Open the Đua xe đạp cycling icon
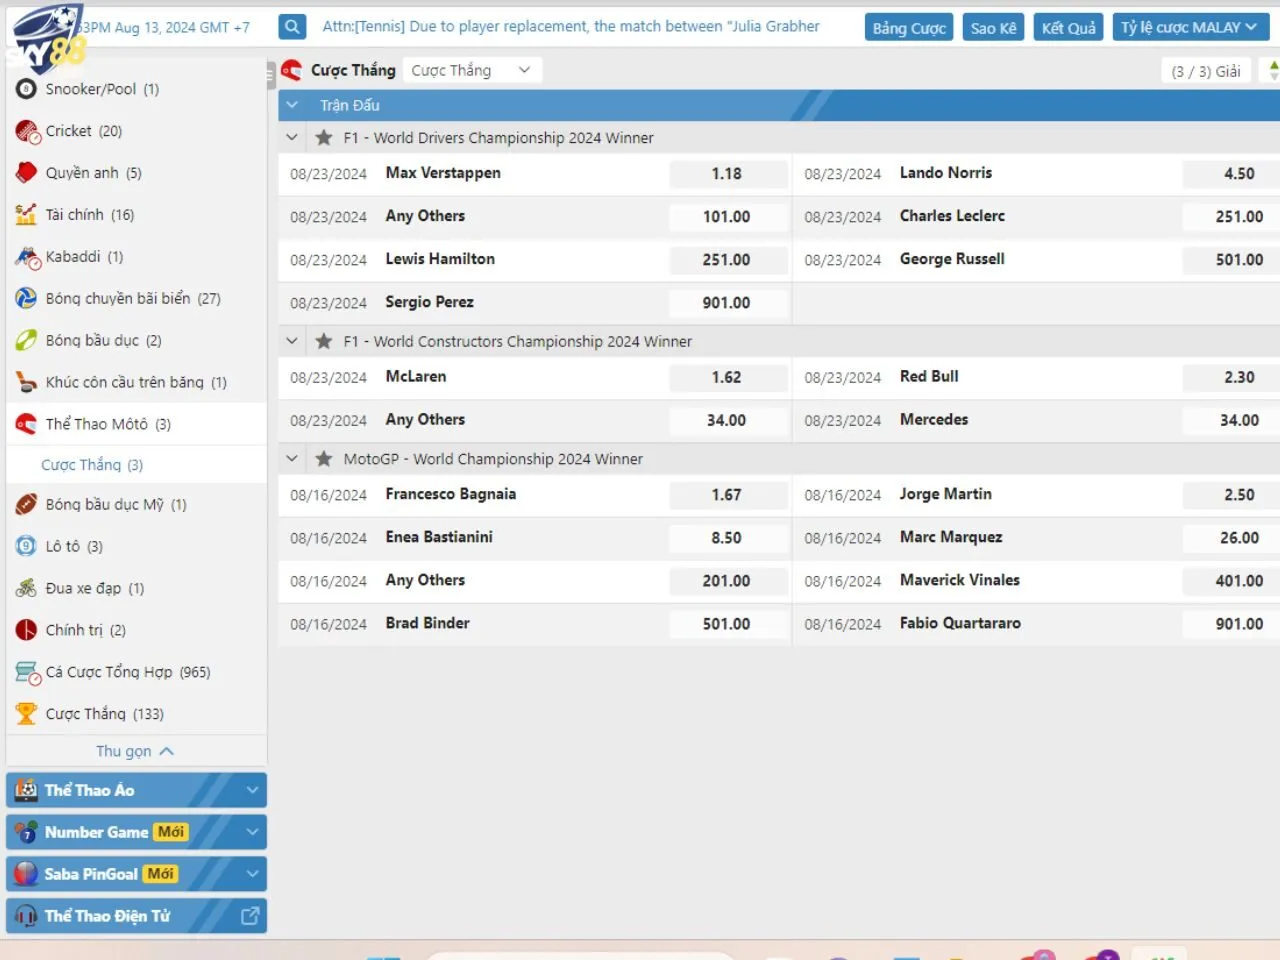This screenshot has height=960, width=1280. [26, 588]
